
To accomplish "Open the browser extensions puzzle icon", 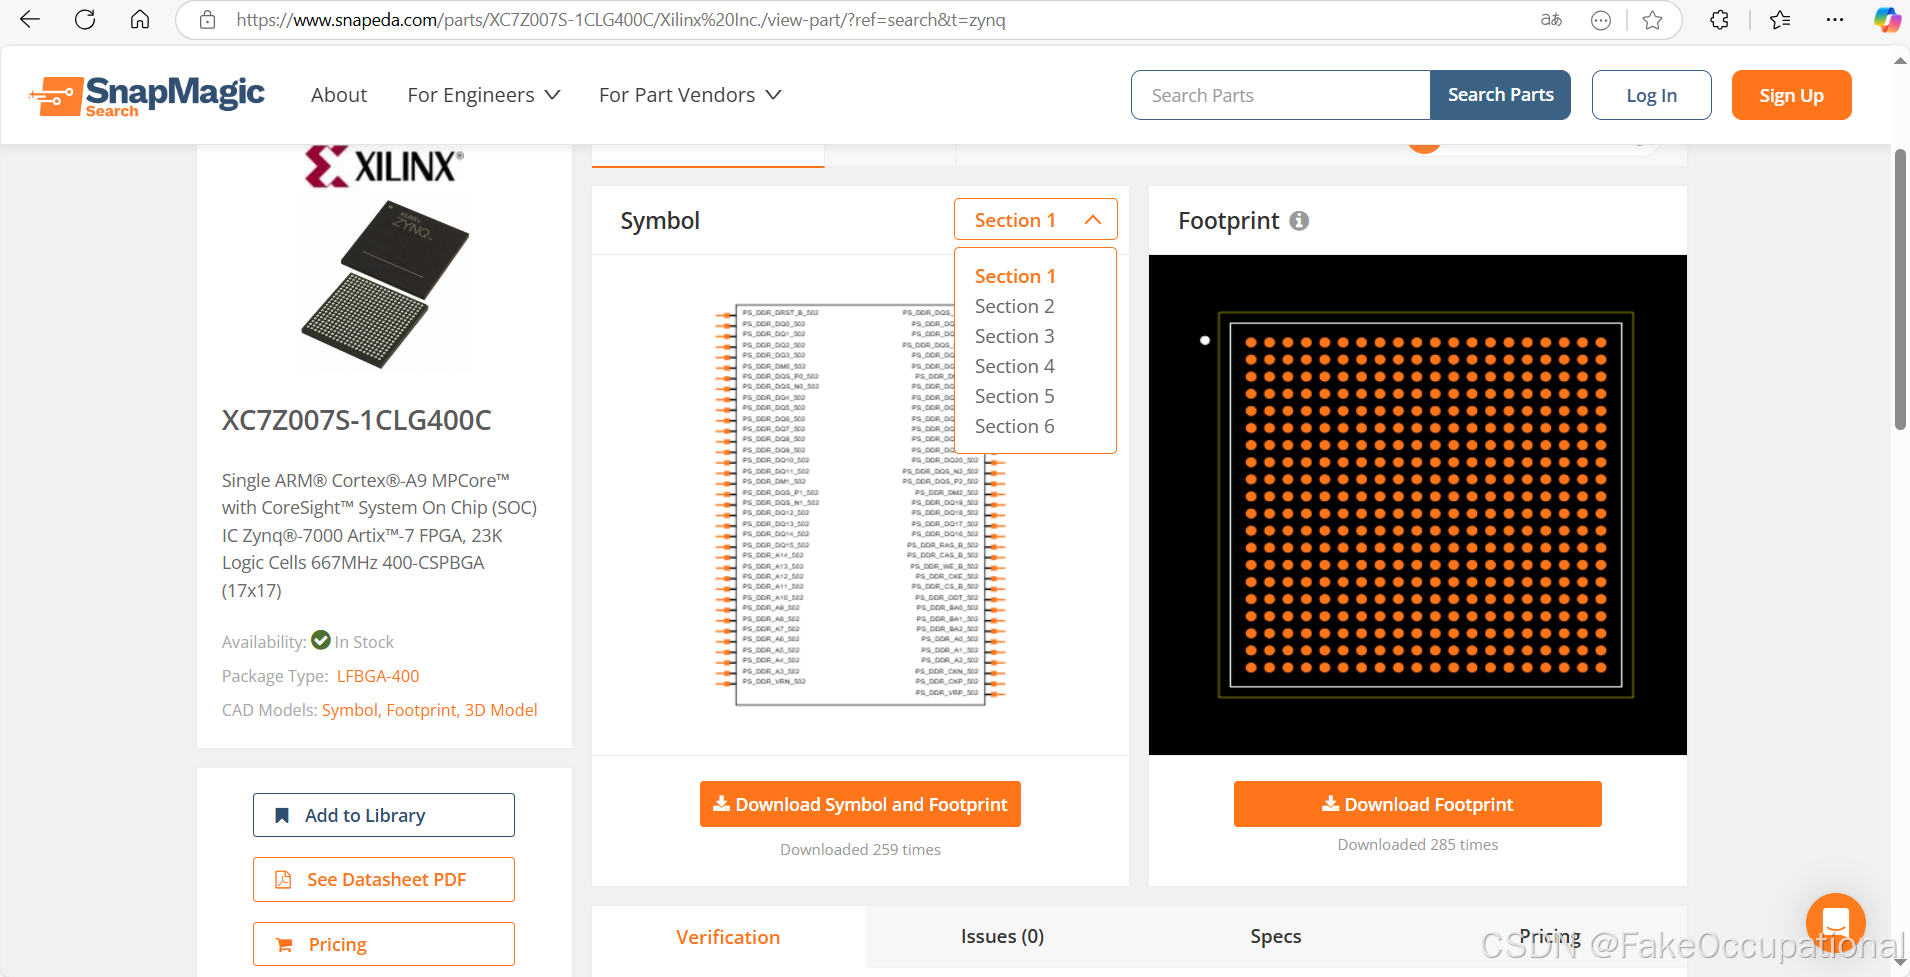I will click(x=1719, y=20).
